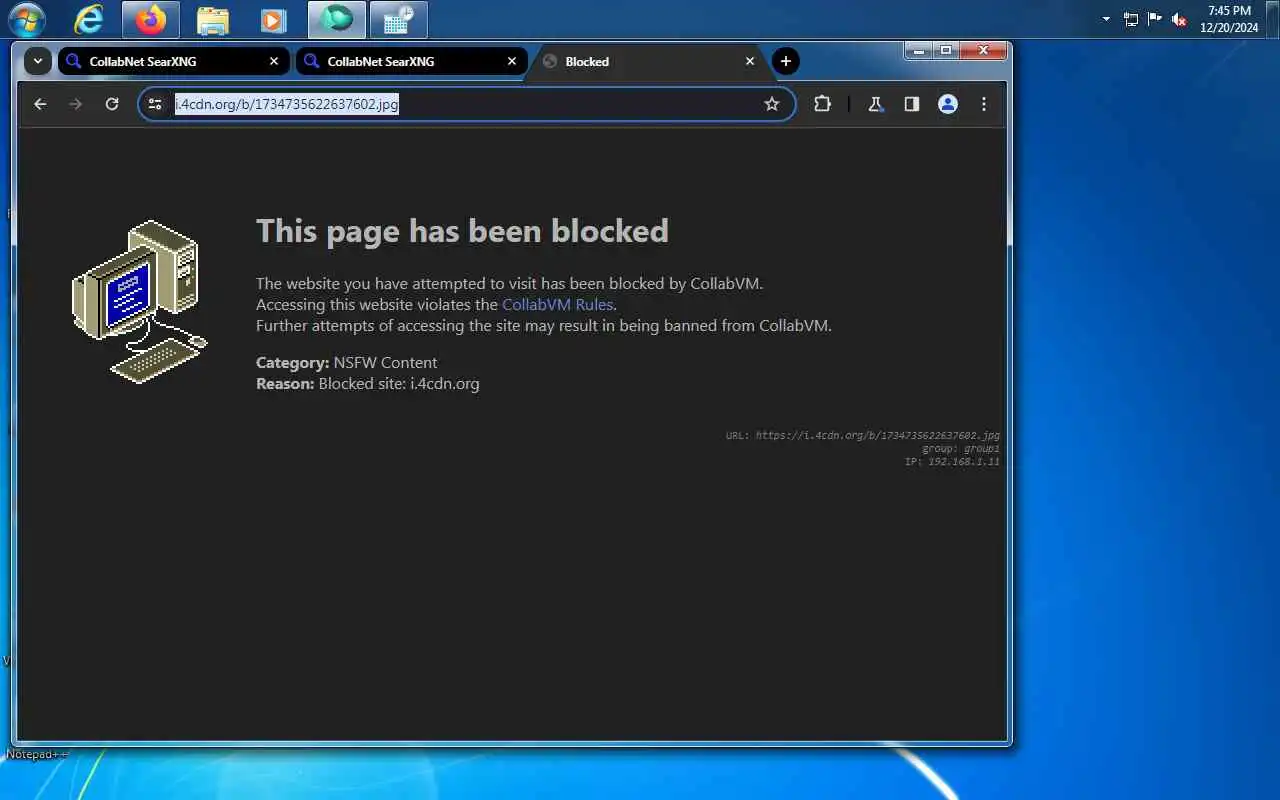
Task: Open Firefox from the taskbar
Action: [x=151, y=19]
